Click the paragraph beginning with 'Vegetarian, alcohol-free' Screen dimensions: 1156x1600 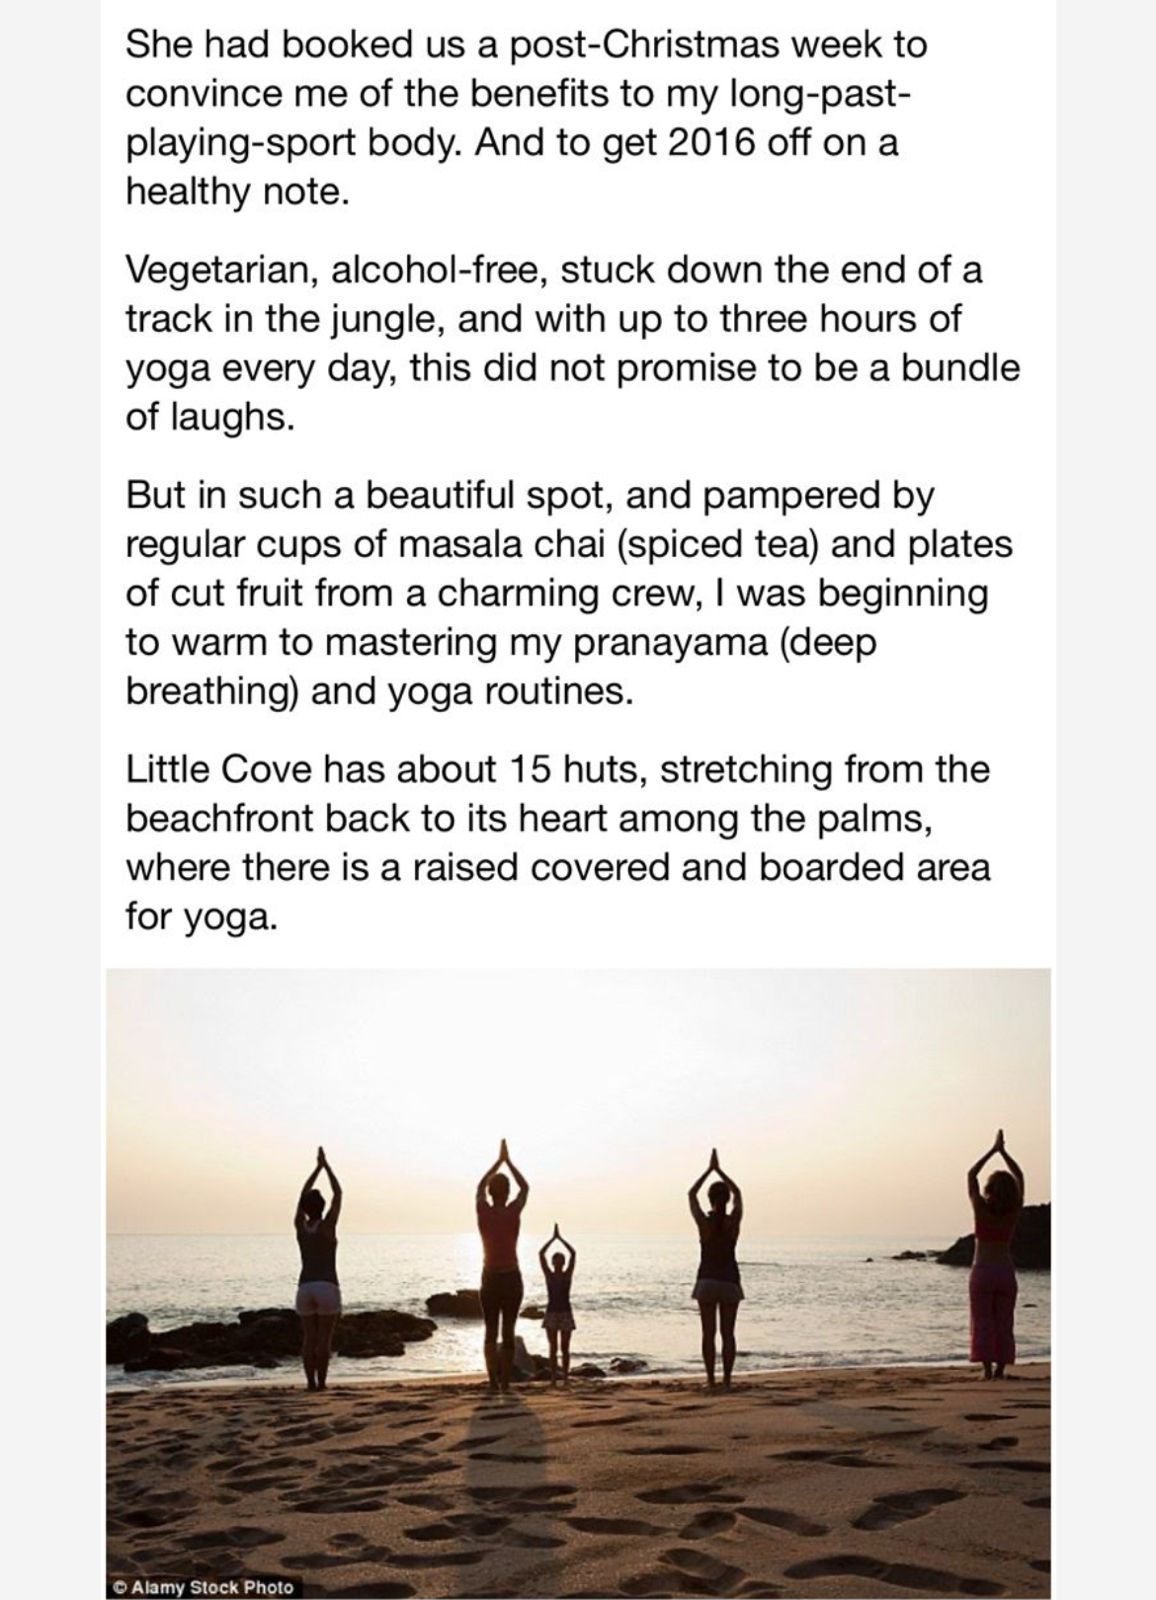click(x=572, y=343)
